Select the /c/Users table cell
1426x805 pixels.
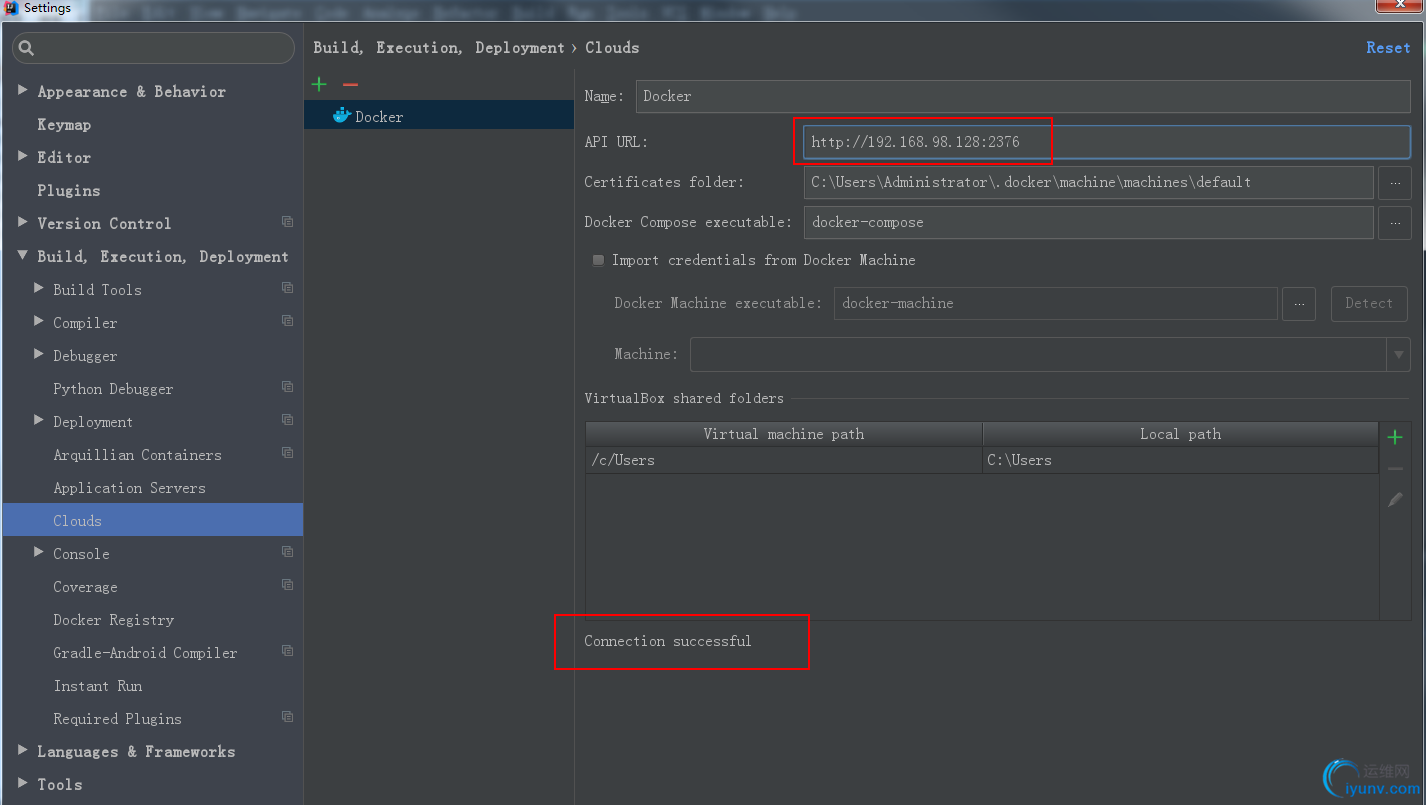click(x=784, y=460)
